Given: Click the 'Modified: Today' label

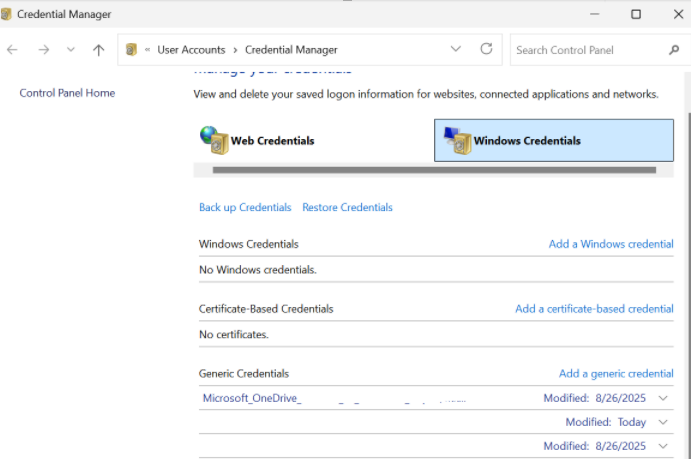Looking at the screenshot, I should click(x=606, y=422).
